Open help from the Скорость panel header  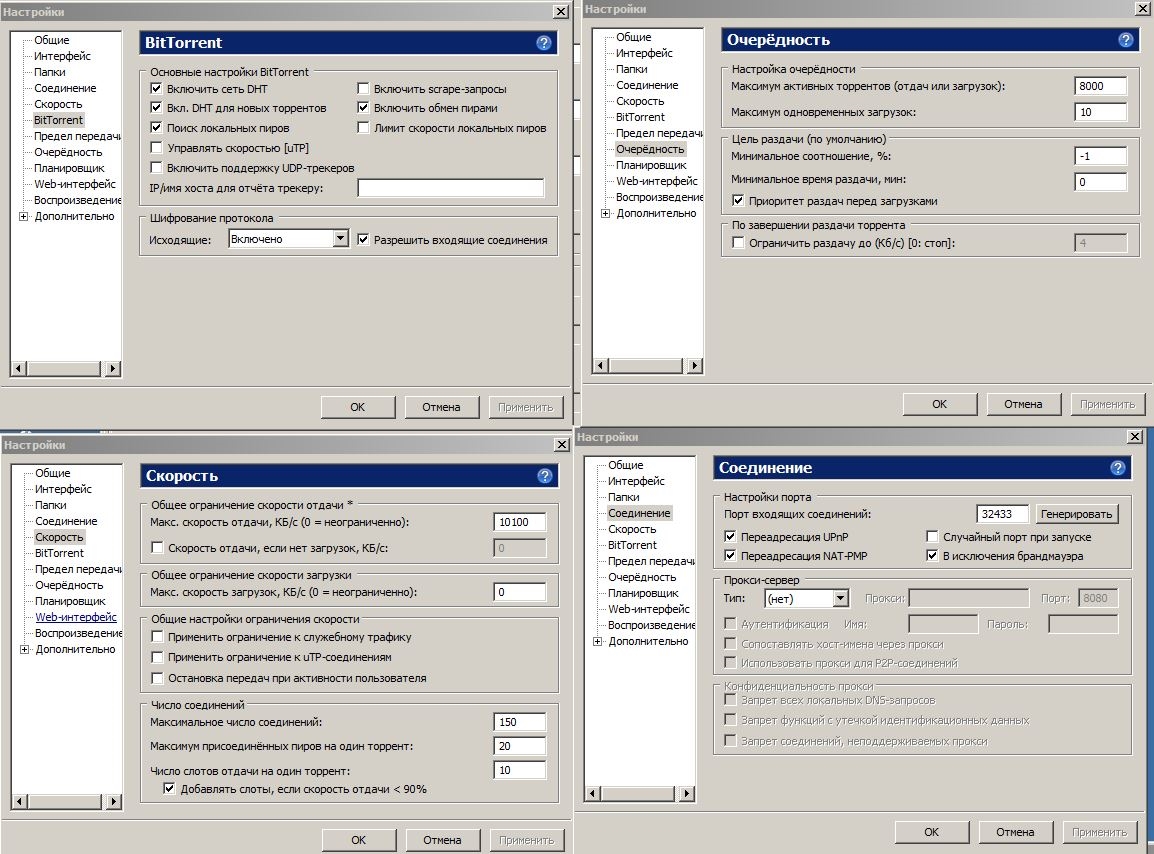pyautogui.click(x=544, y=476)
